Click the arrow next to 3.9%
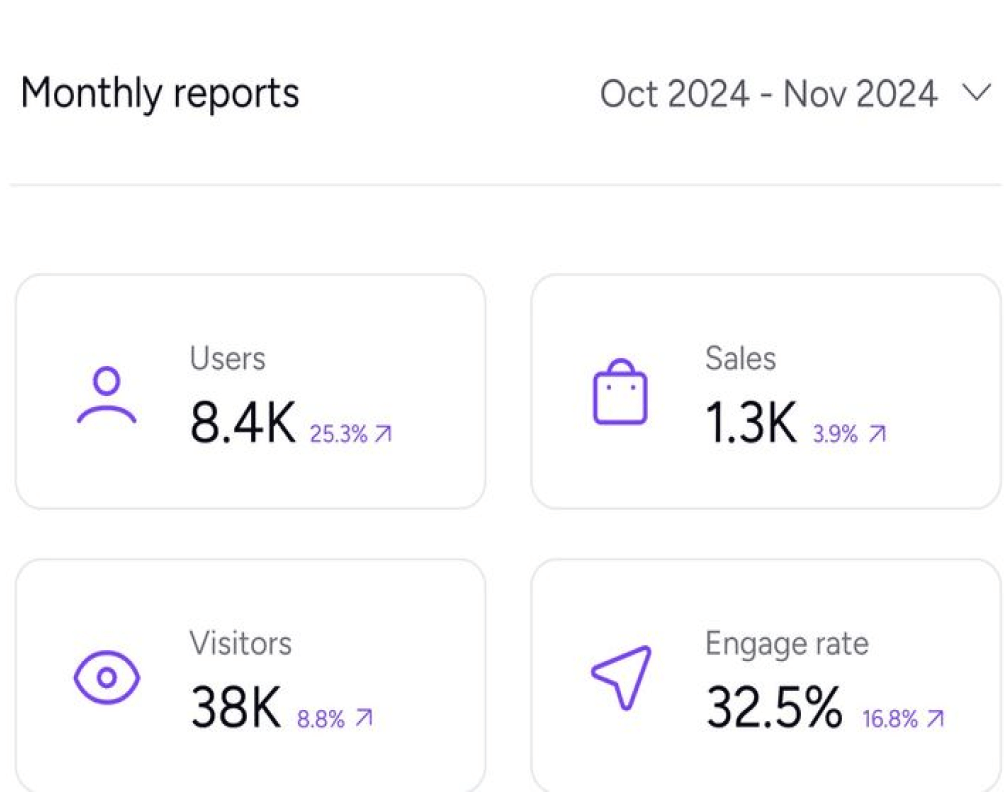 (x=877, y=434)
